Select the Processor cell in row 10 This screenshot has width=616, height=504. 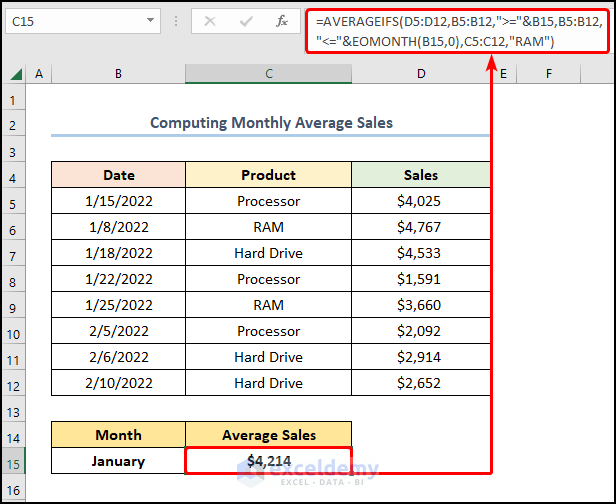click(x=268, y=331)
